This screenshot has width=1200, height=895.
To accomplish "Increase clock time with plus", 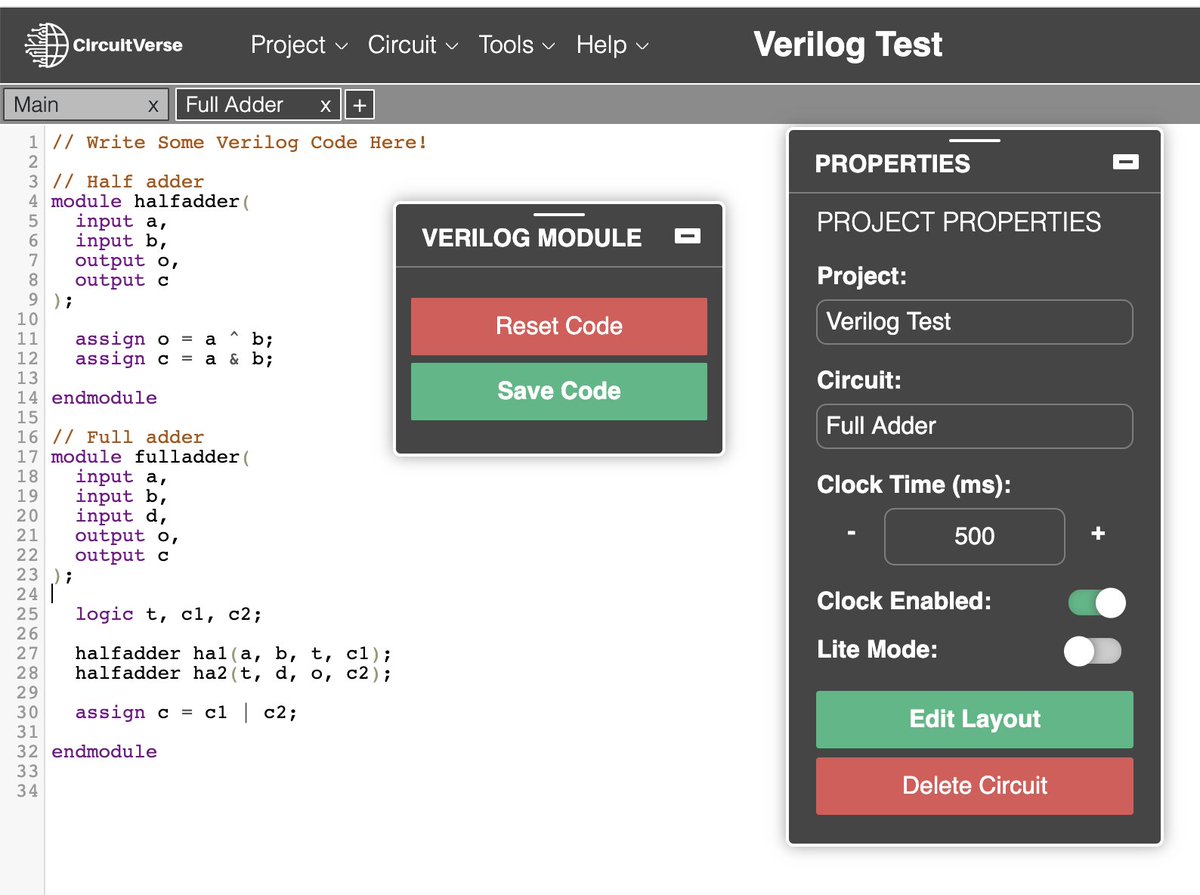I will (x=1098, y=534).
